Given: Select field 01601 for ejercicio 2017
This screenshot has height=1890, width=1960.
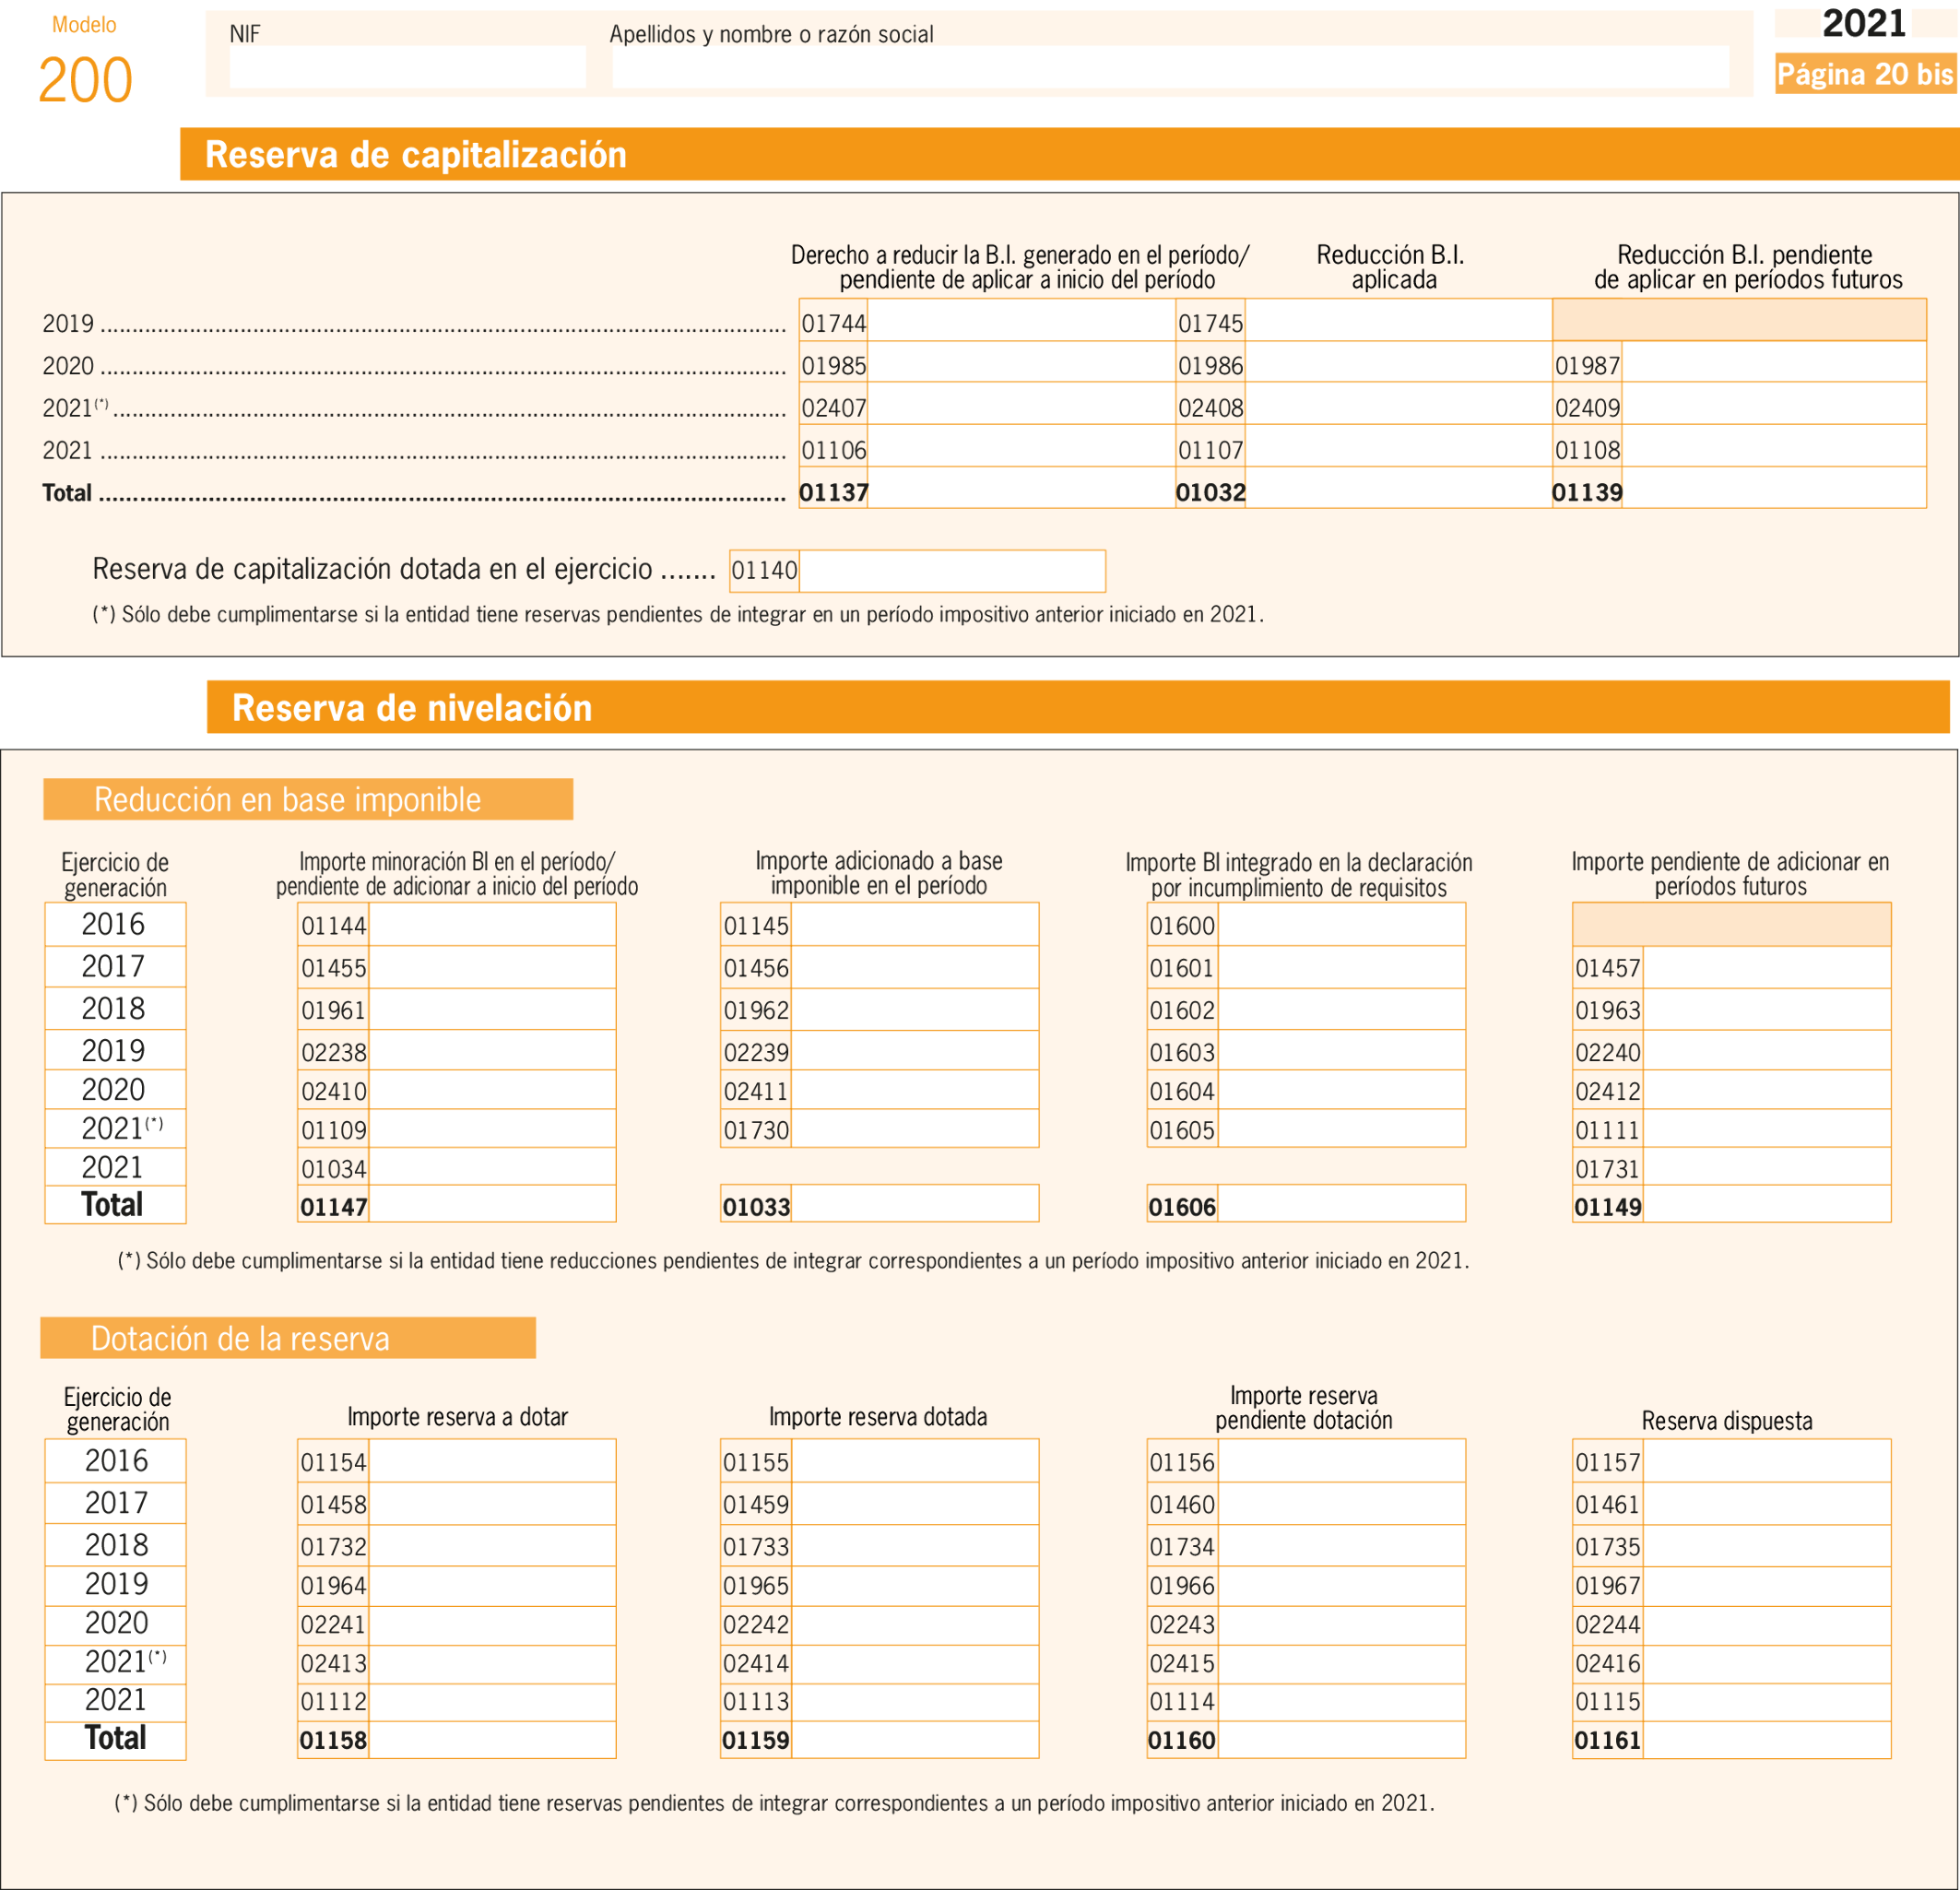Looking at the screenshot, I should click(x=1341, y=967).
